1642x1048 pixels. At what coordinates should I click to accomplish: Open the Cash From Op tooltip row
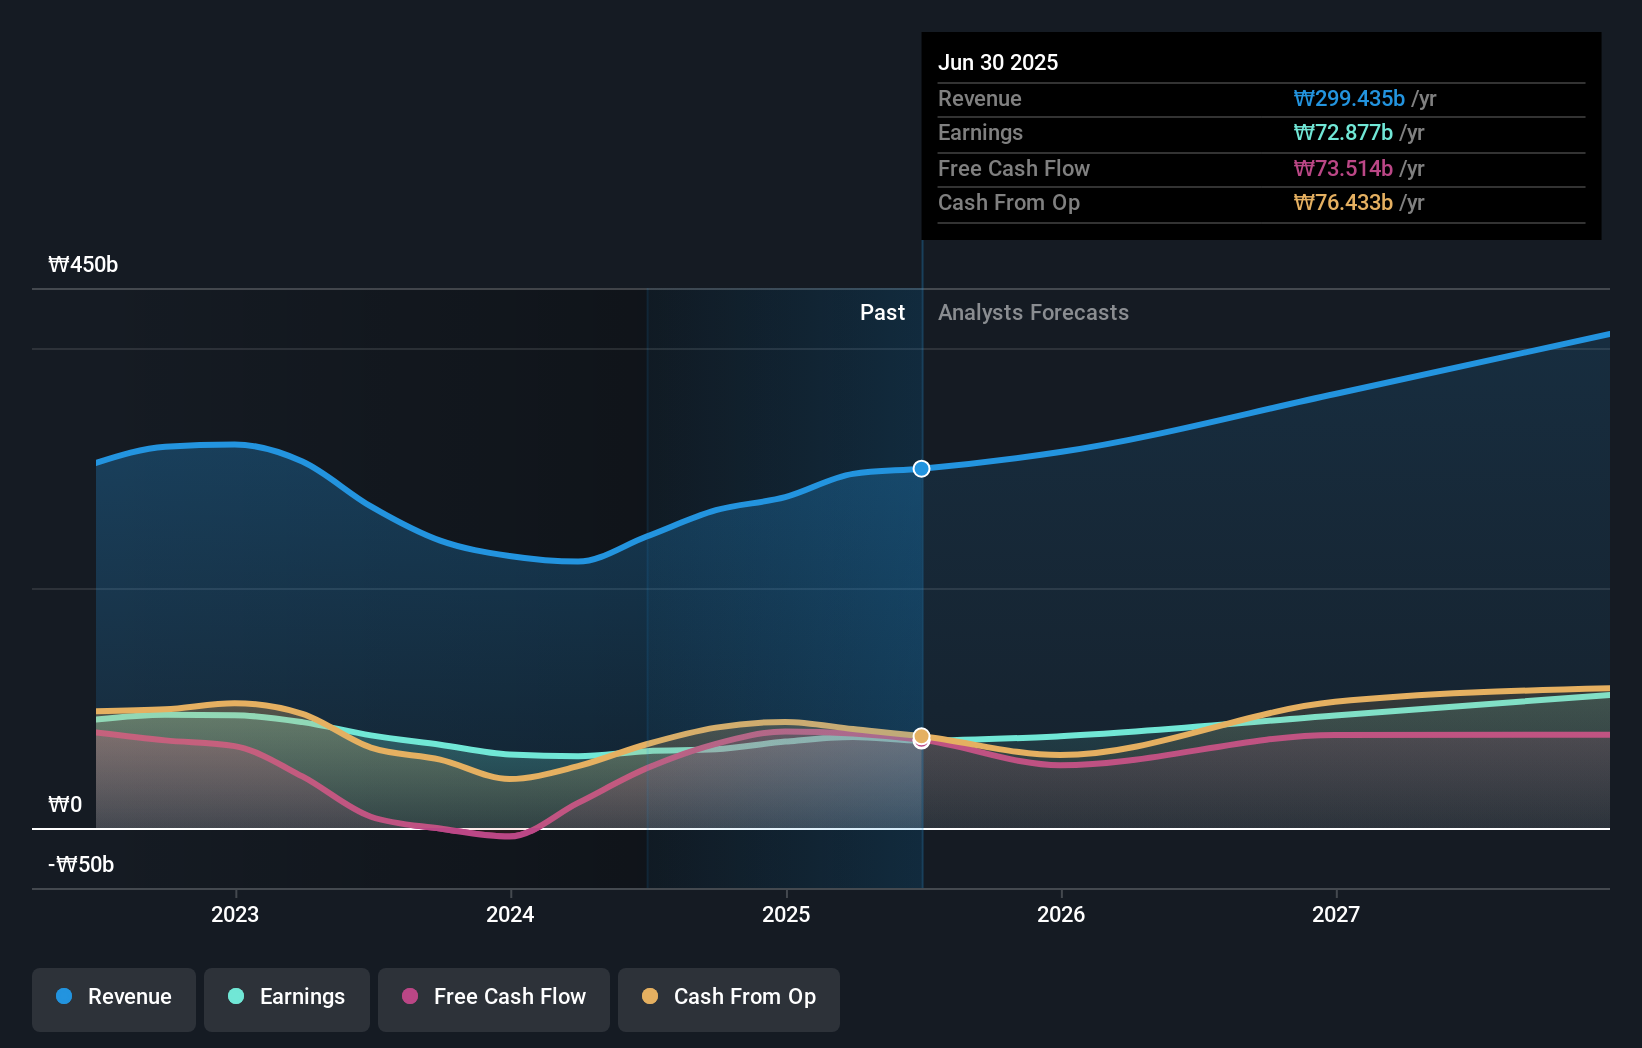tap(1009, 202)
